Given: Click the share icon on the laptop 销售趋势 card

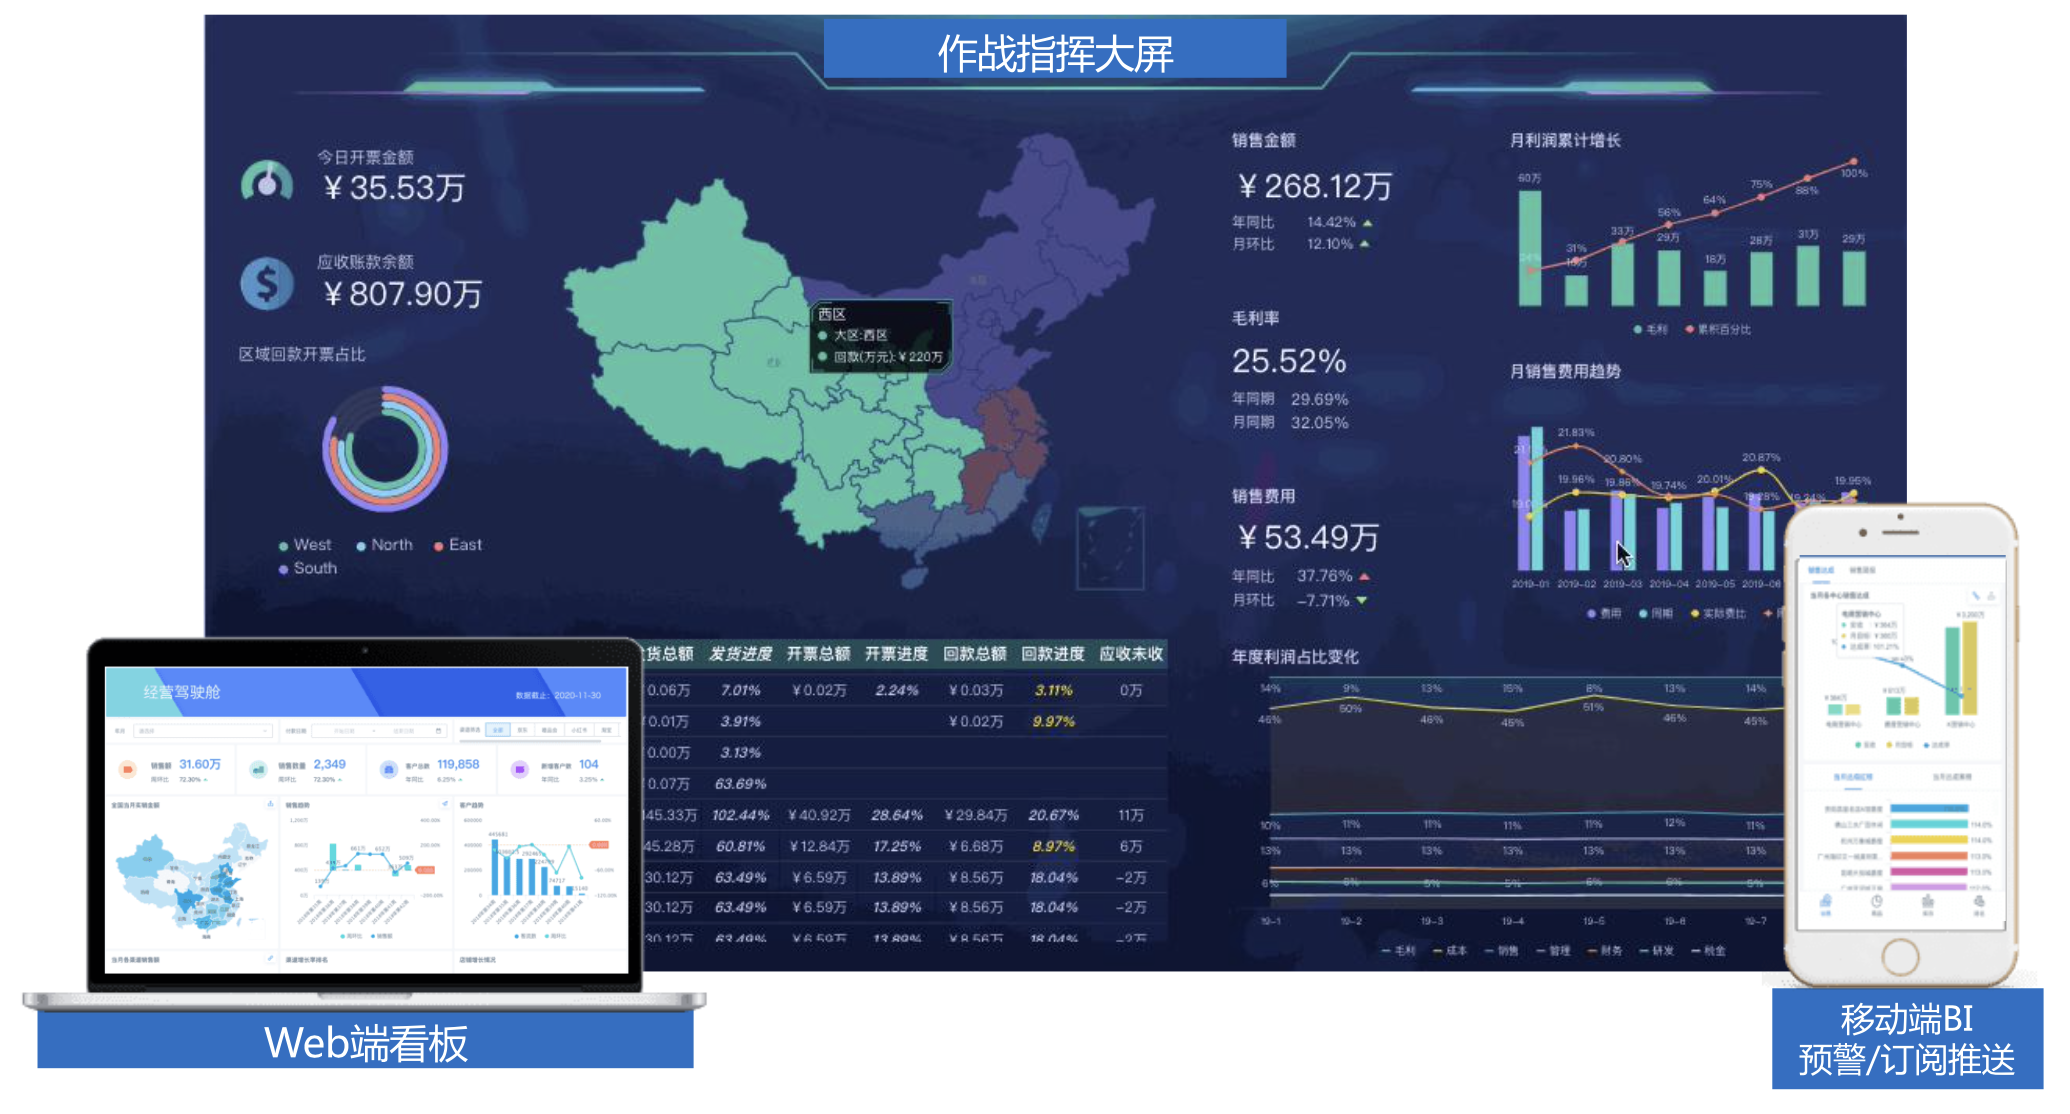Looking at the screenshot, I should 445,804.
